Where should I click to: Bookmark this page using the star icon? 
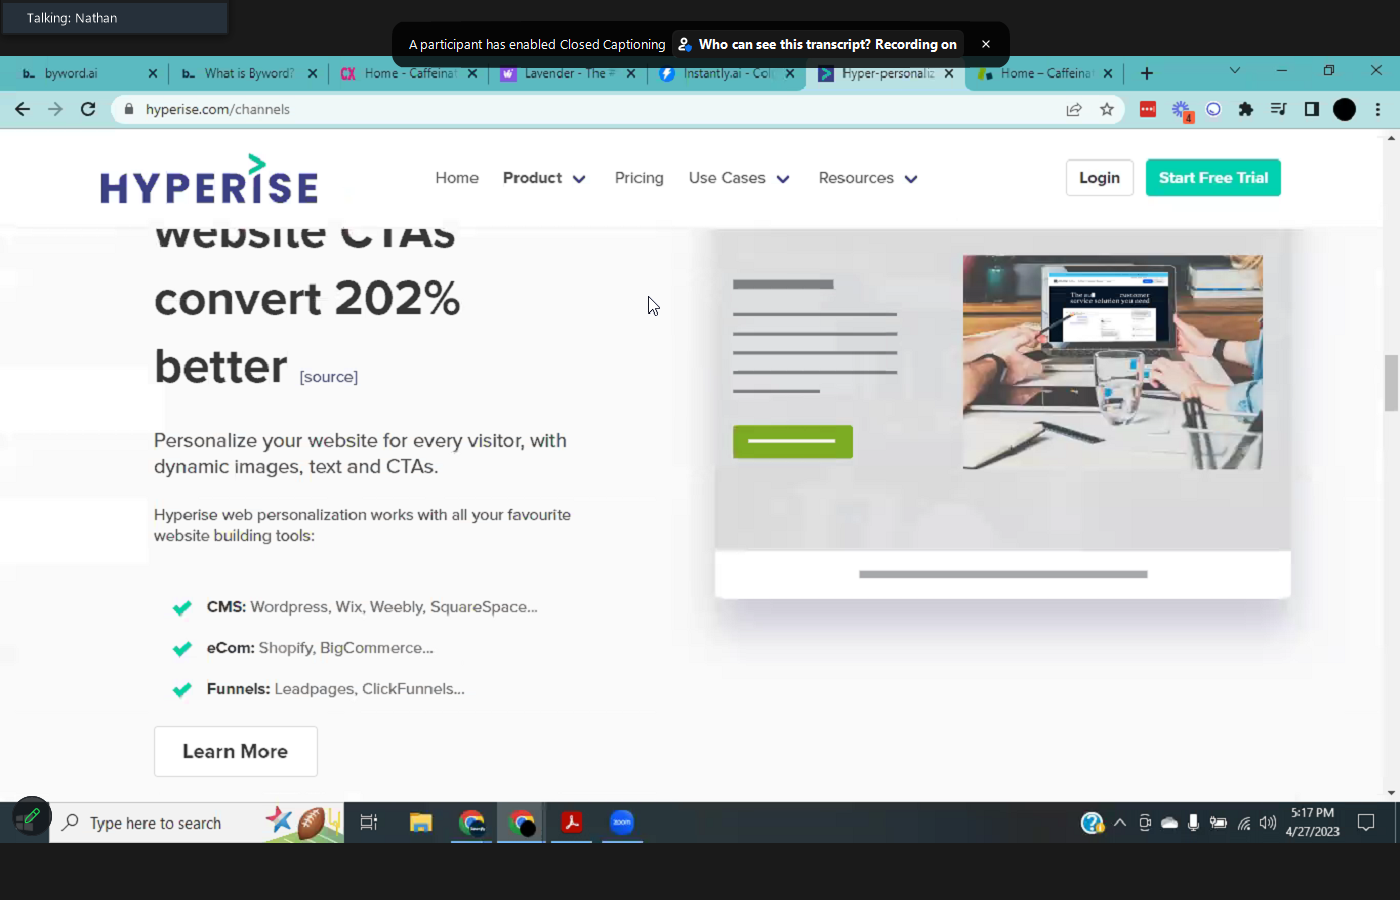coord(1106,109)
